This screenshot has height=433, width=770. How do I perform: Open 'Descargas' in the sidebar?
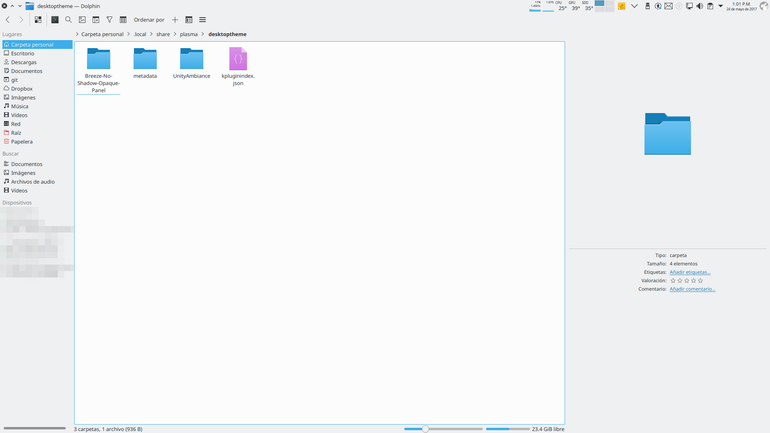click(x=37, y=62)
